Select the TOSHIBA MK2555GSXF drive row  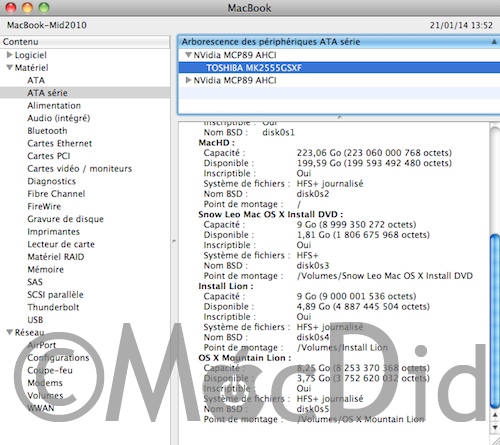339,68
